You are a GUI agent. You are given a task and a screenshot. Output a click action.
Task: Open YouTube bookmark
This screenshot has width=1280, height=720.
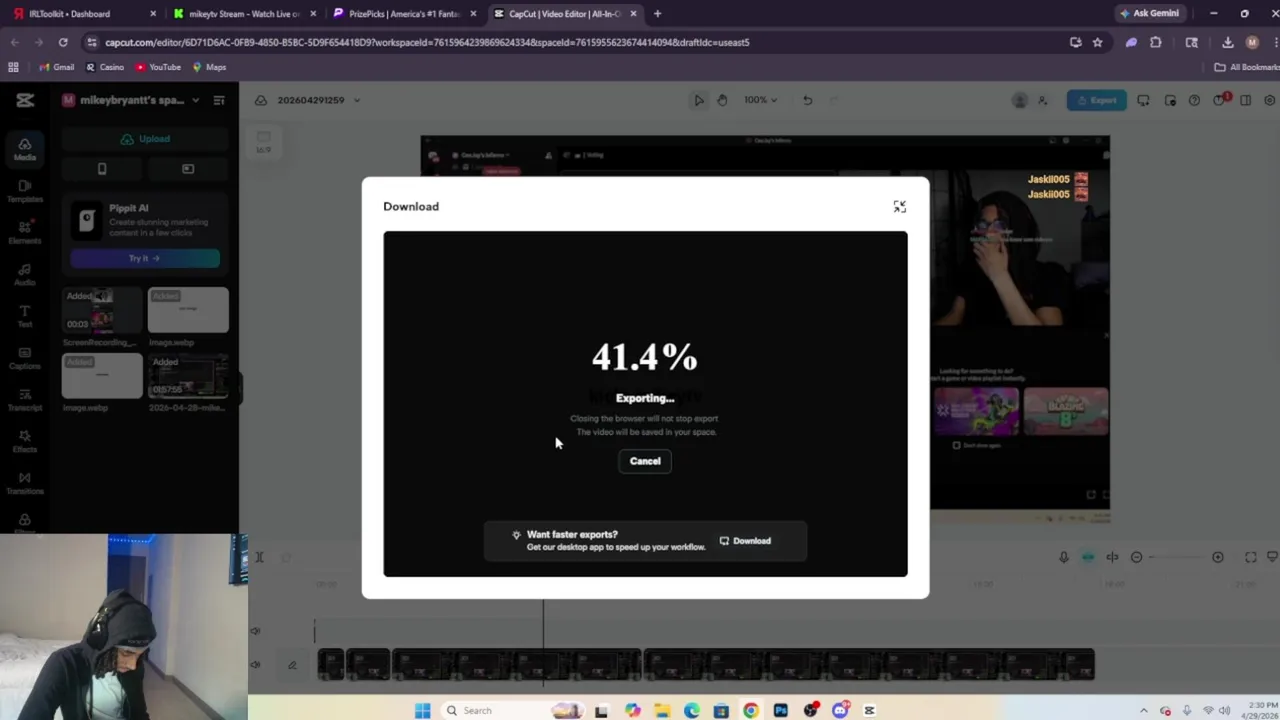[158, 67]
